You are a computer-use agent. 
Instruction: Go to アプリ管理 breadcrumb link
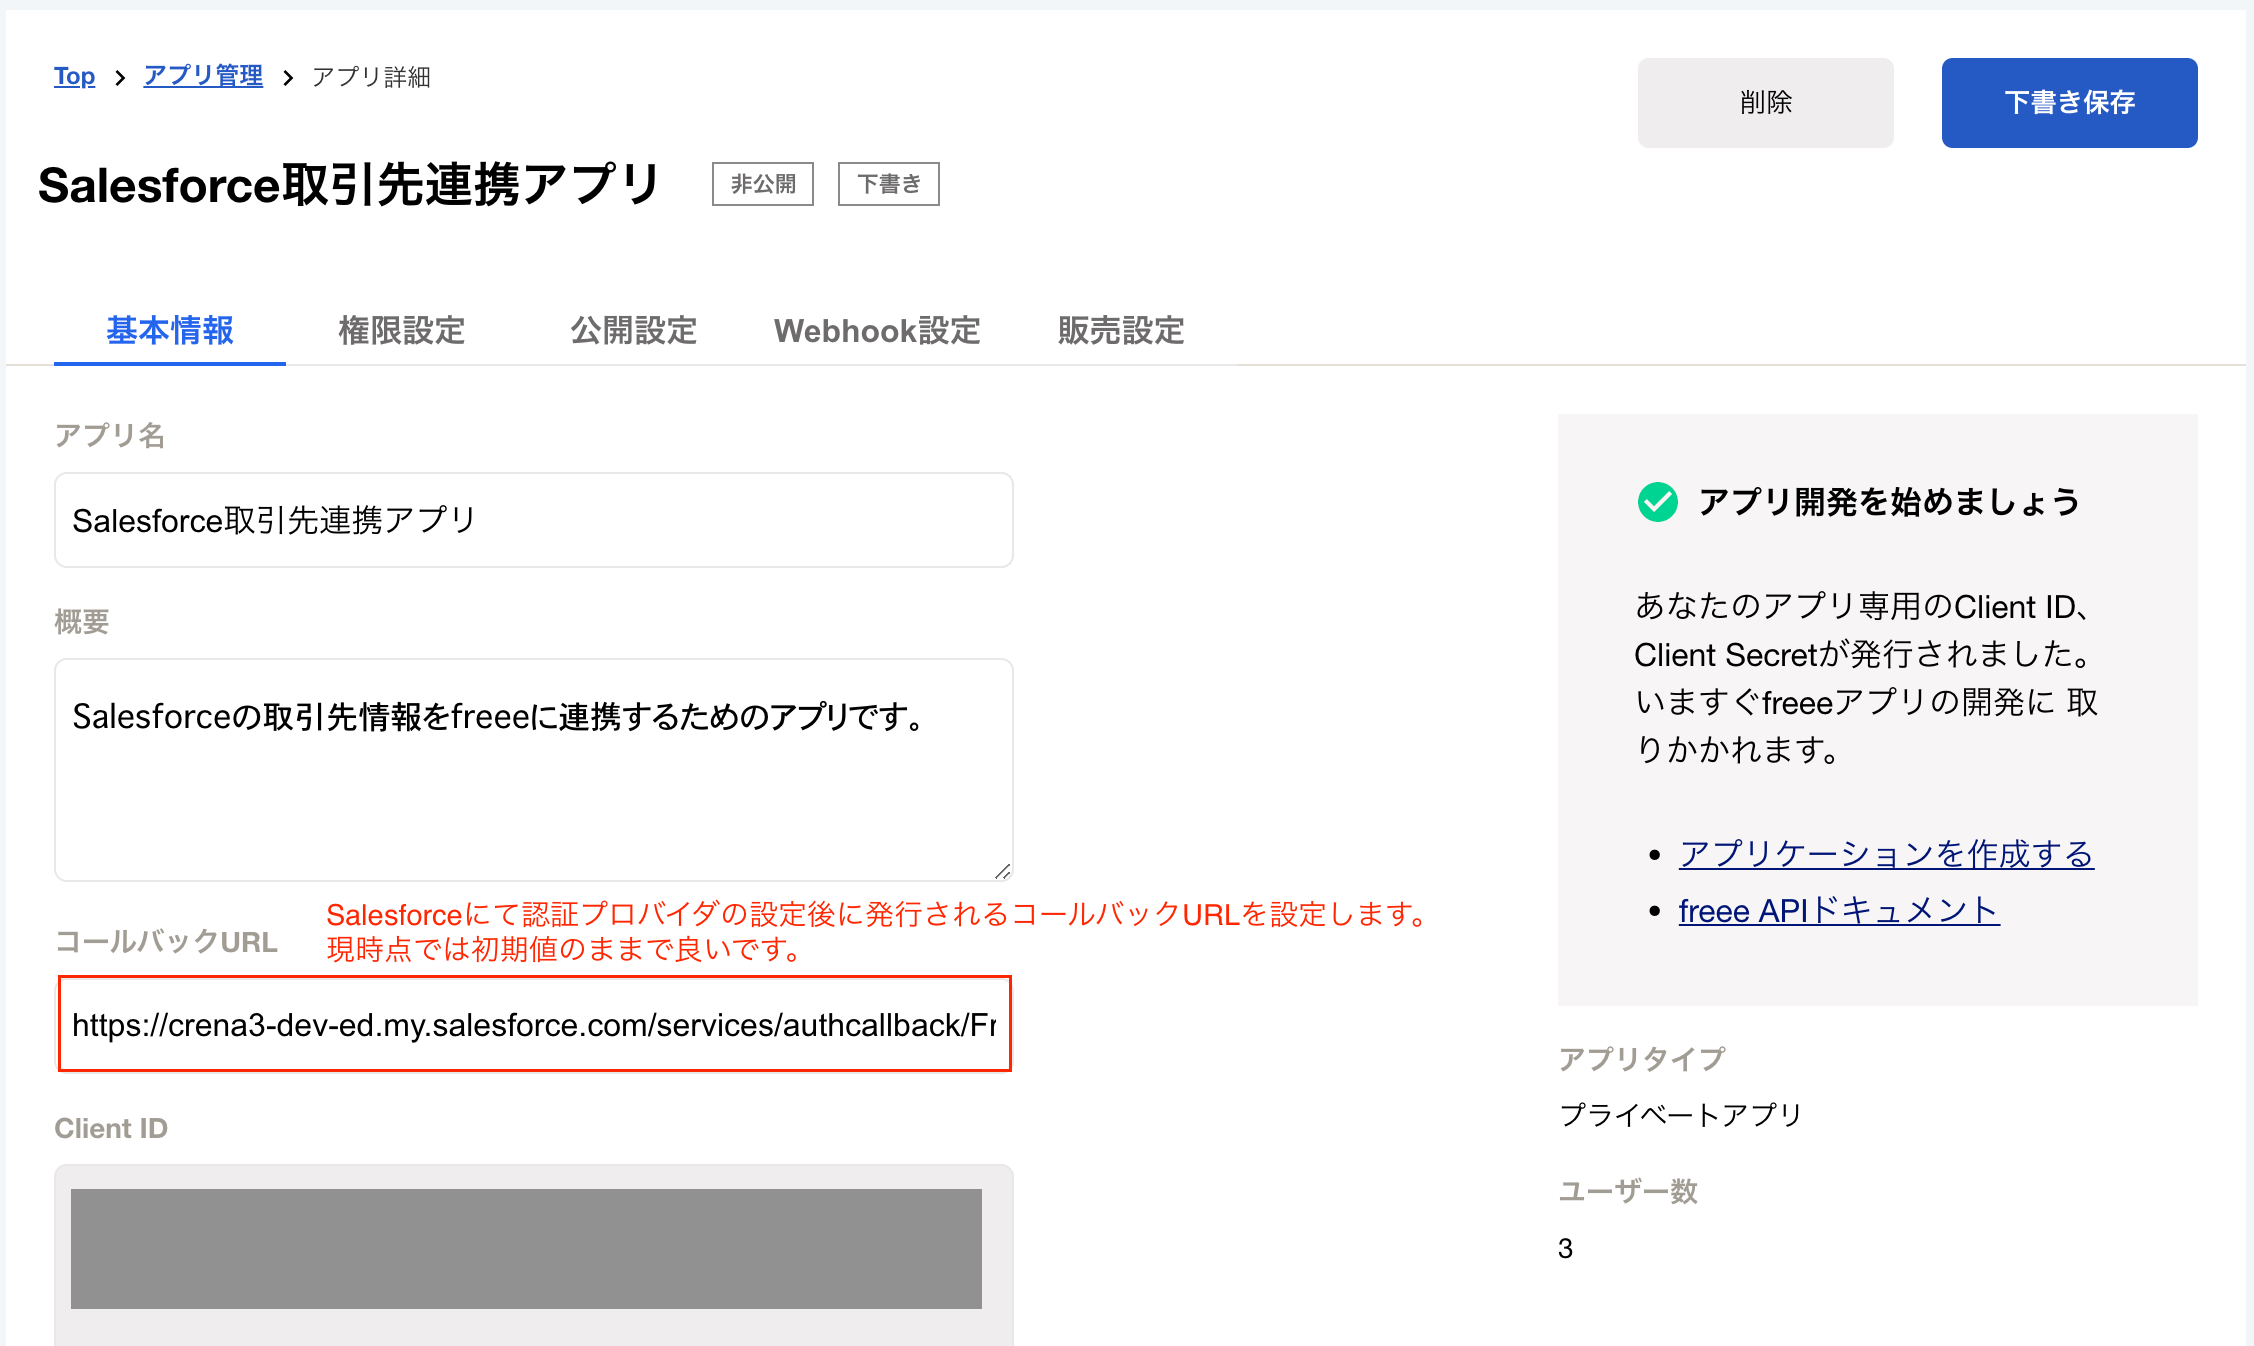[203, 76]
